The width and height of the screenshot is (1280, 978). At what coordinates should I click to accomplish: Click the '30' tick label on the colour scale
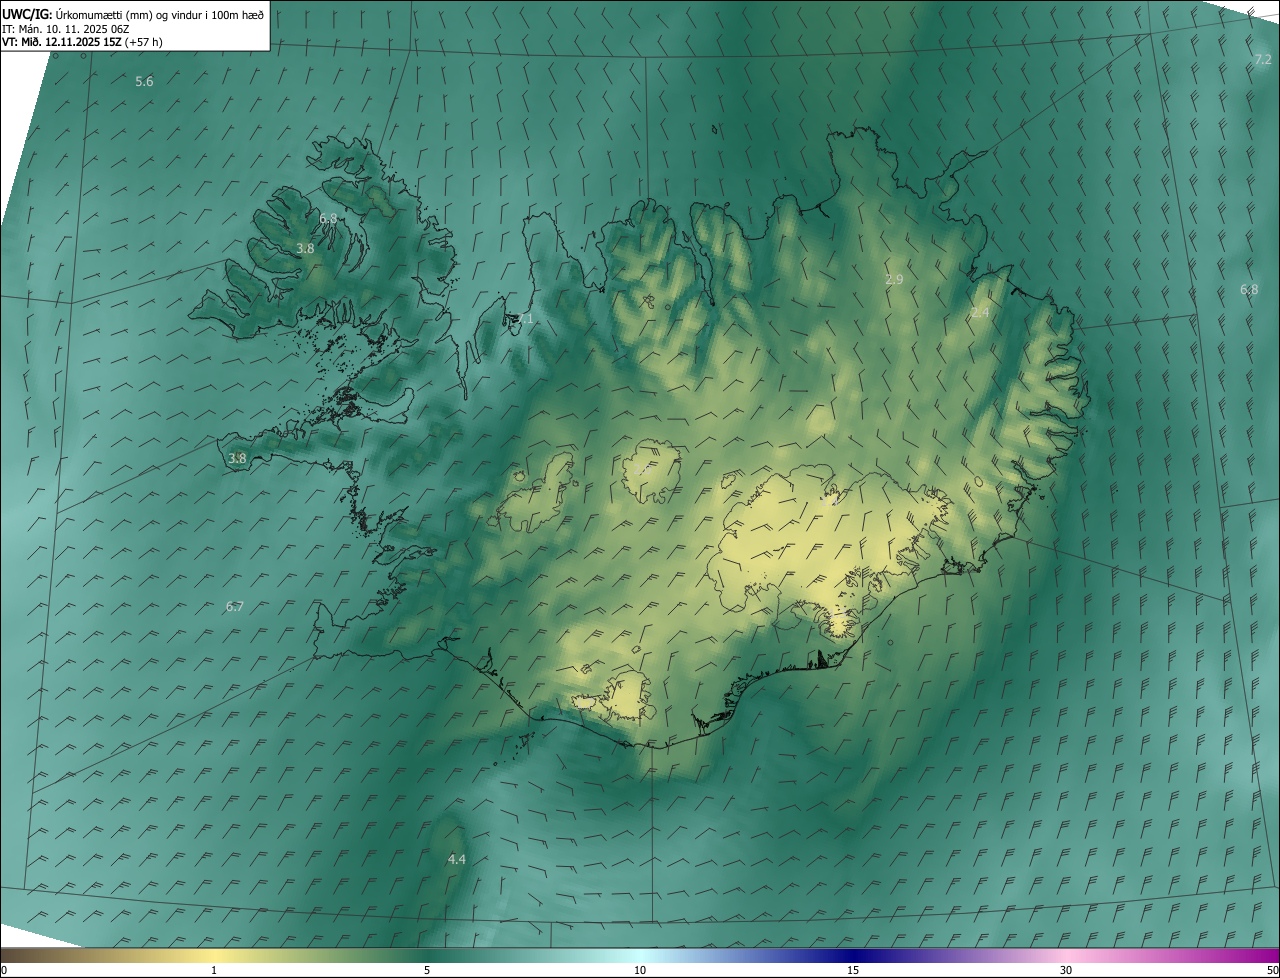tap(1066, 971)
